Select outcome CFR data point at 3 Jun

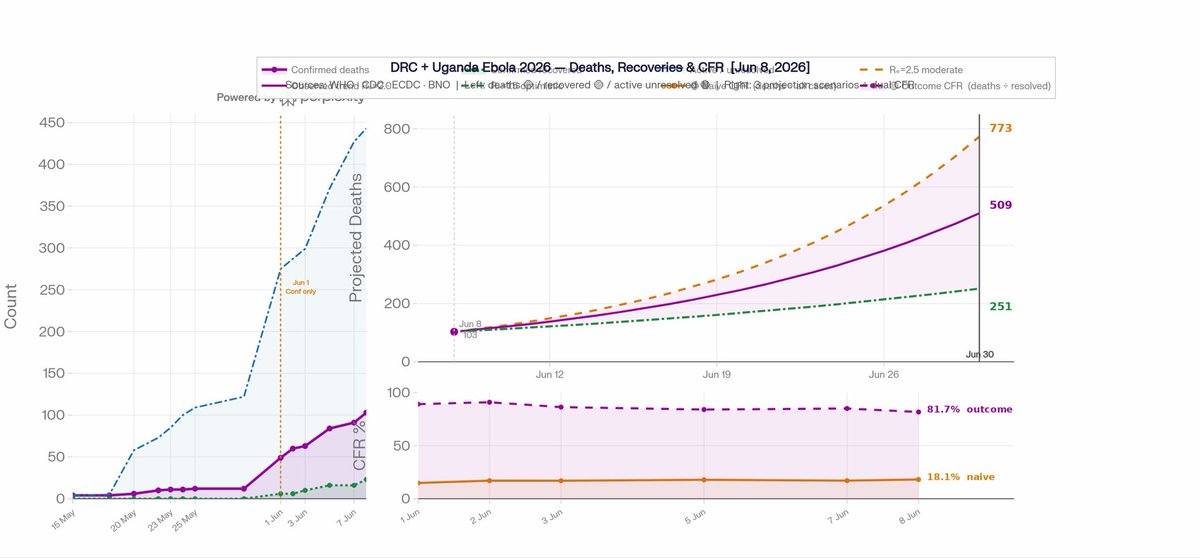(561, 407)
